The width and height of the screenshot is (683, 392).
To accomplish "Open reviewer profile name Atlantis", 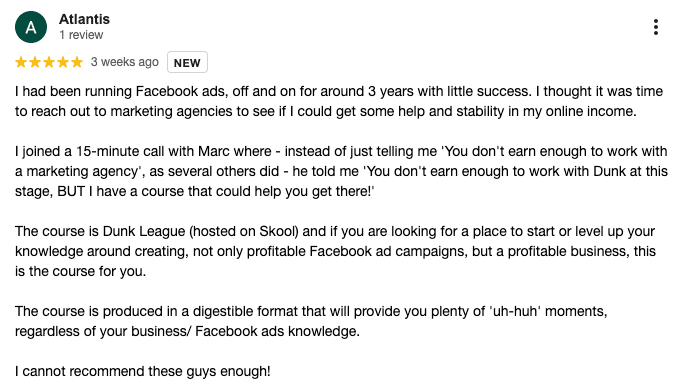I will tap(85, 19).
